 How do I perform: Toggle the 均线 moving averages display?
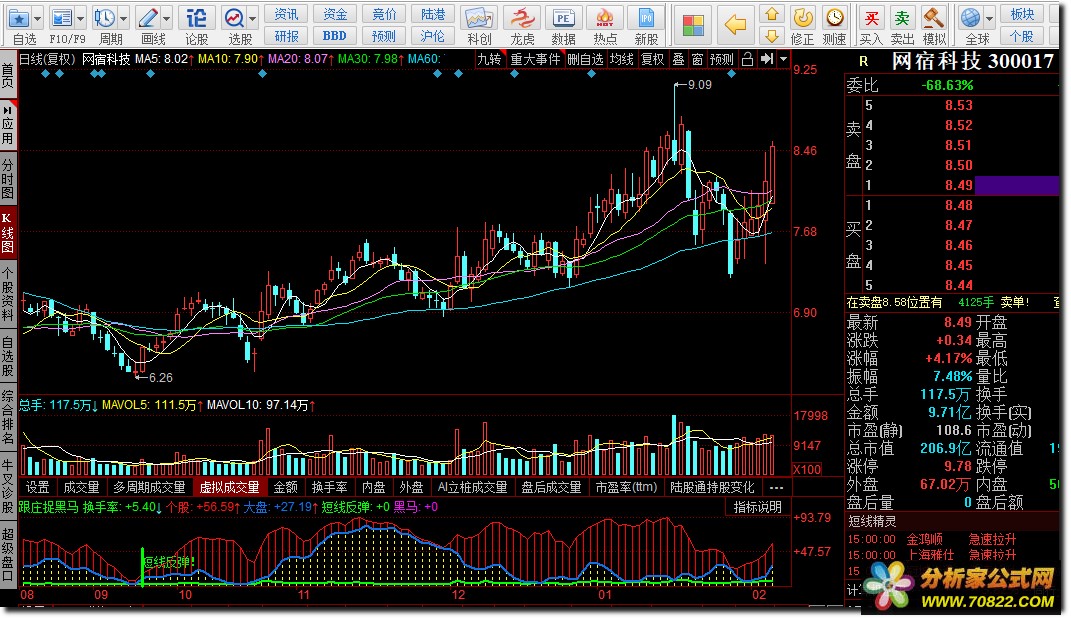pyautogui.click(x=622, y=59)
